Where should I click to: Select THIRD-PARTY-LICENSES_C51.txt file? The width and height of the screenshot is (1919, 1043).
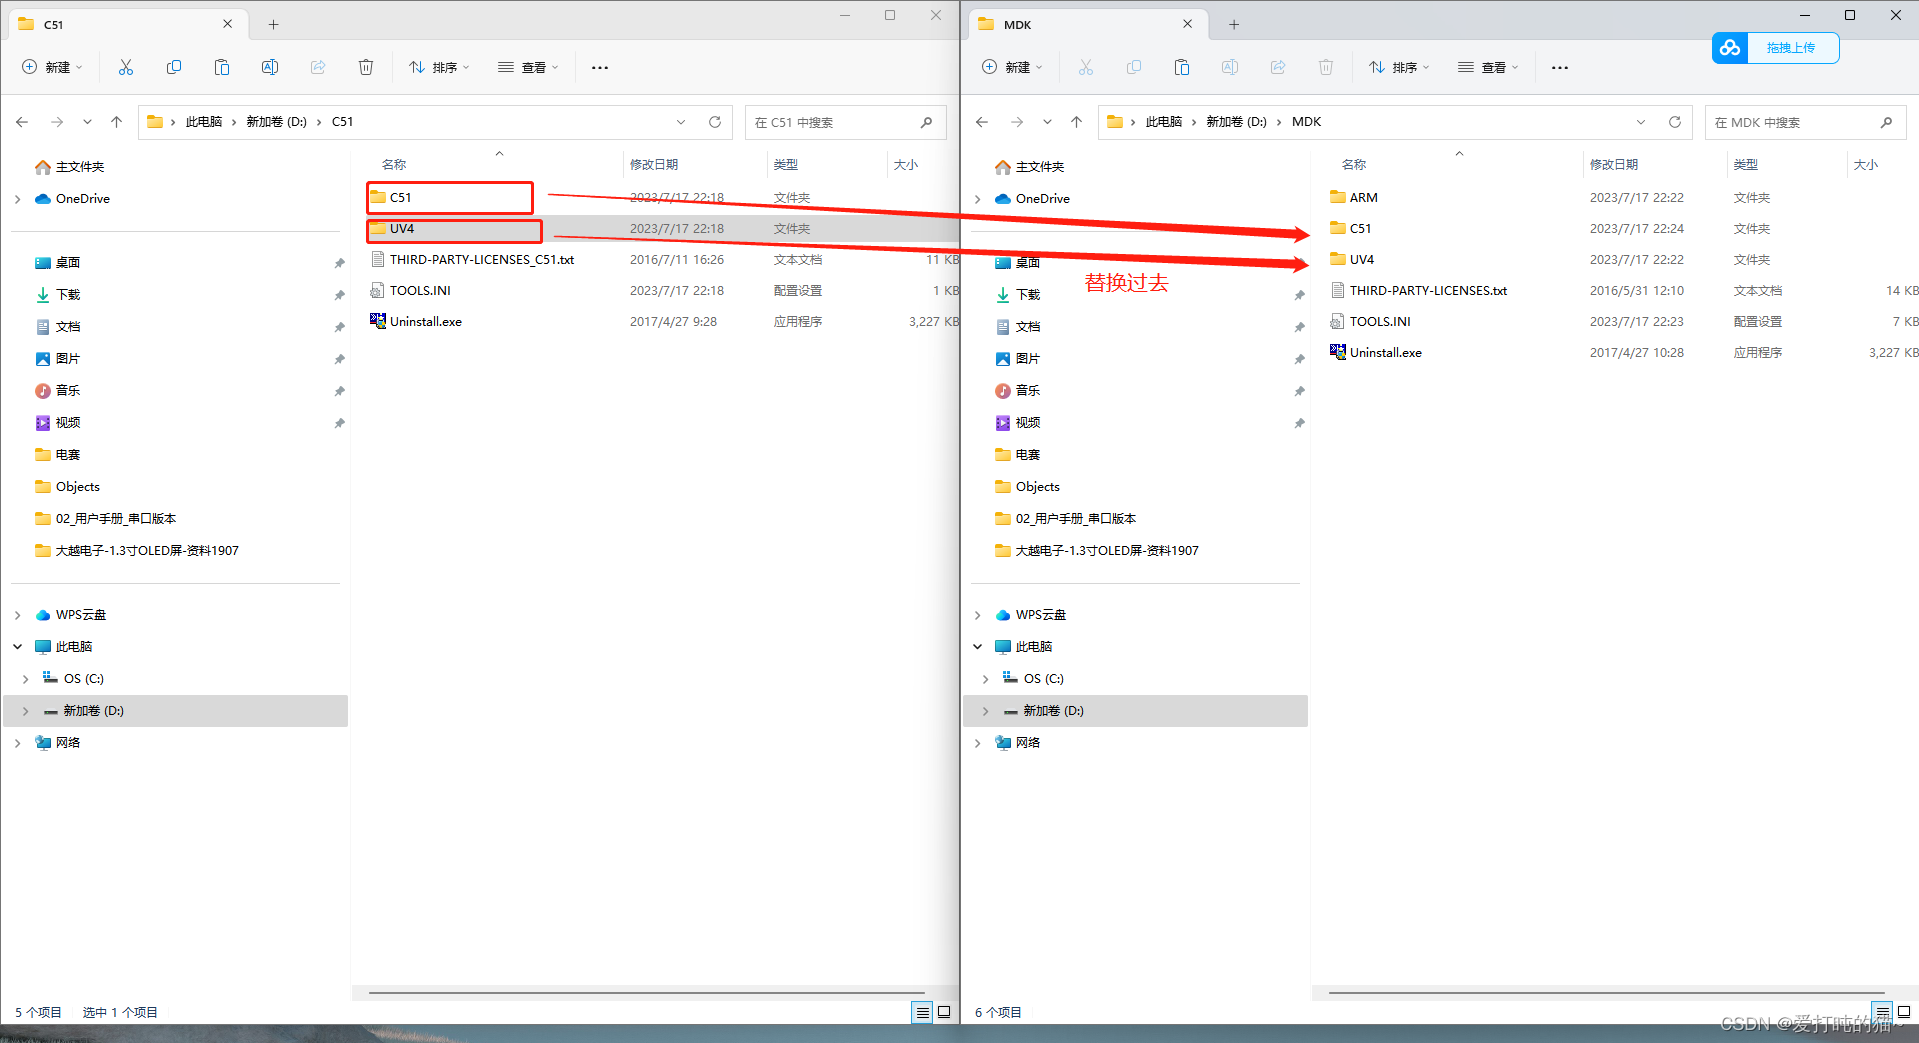pyautogui.click(x=472, y=259)
